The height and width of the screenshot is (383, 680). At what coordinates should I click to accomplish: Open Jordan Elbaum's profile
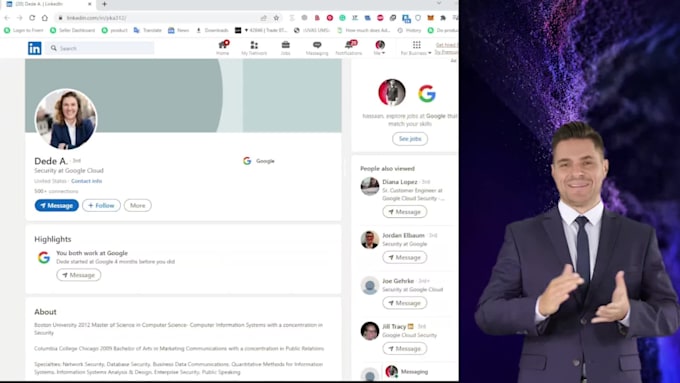pos(403,235)
